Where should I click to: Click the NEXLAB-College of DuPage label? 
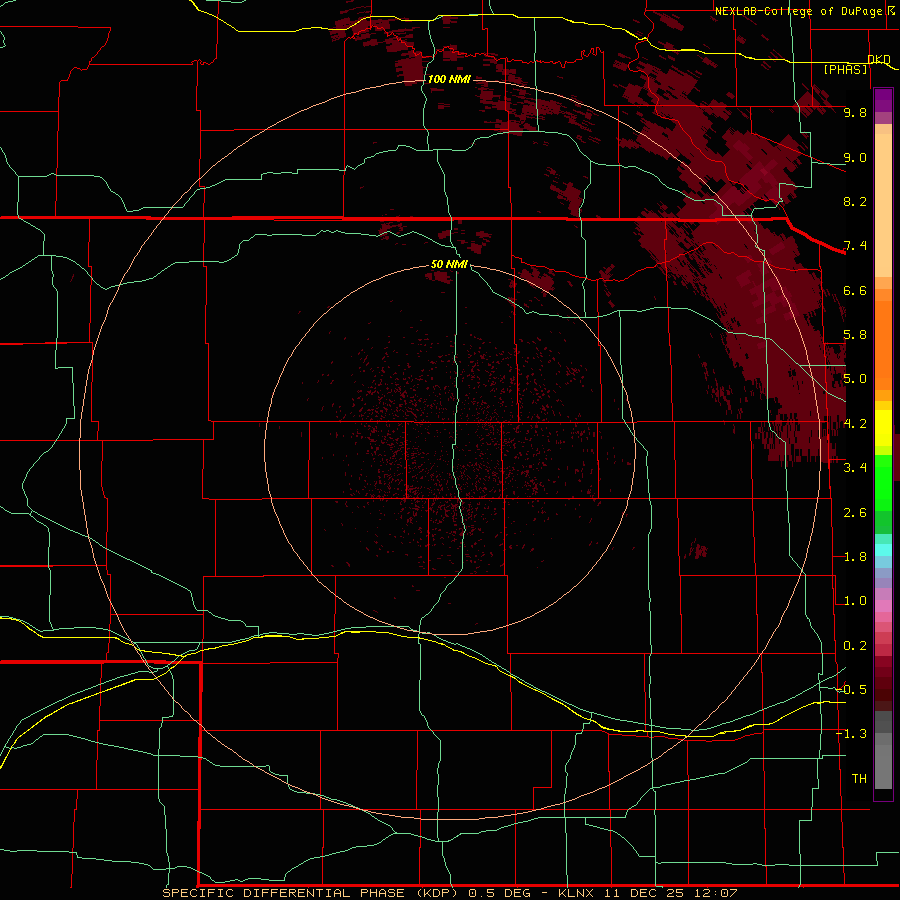point(798,11)
